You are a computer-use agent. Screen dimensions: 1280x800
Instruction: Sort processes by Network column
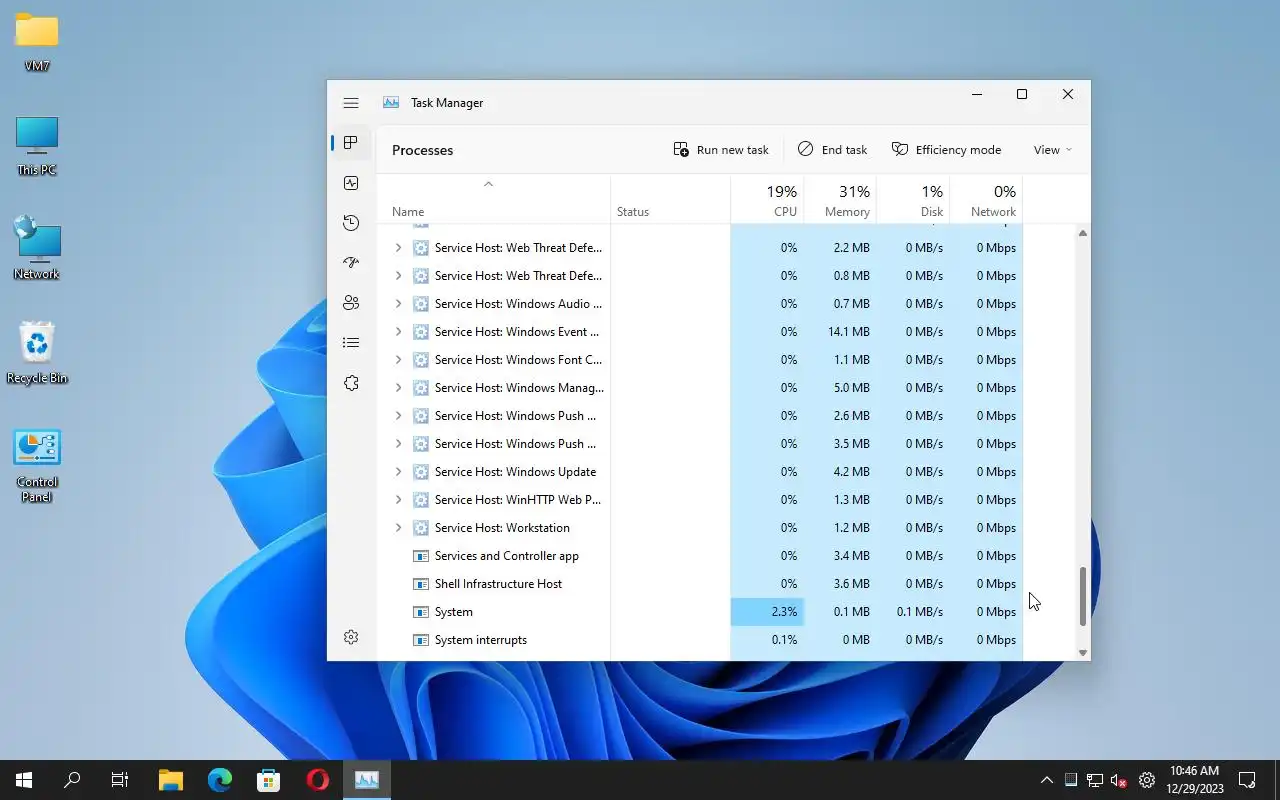coord(986,199)
